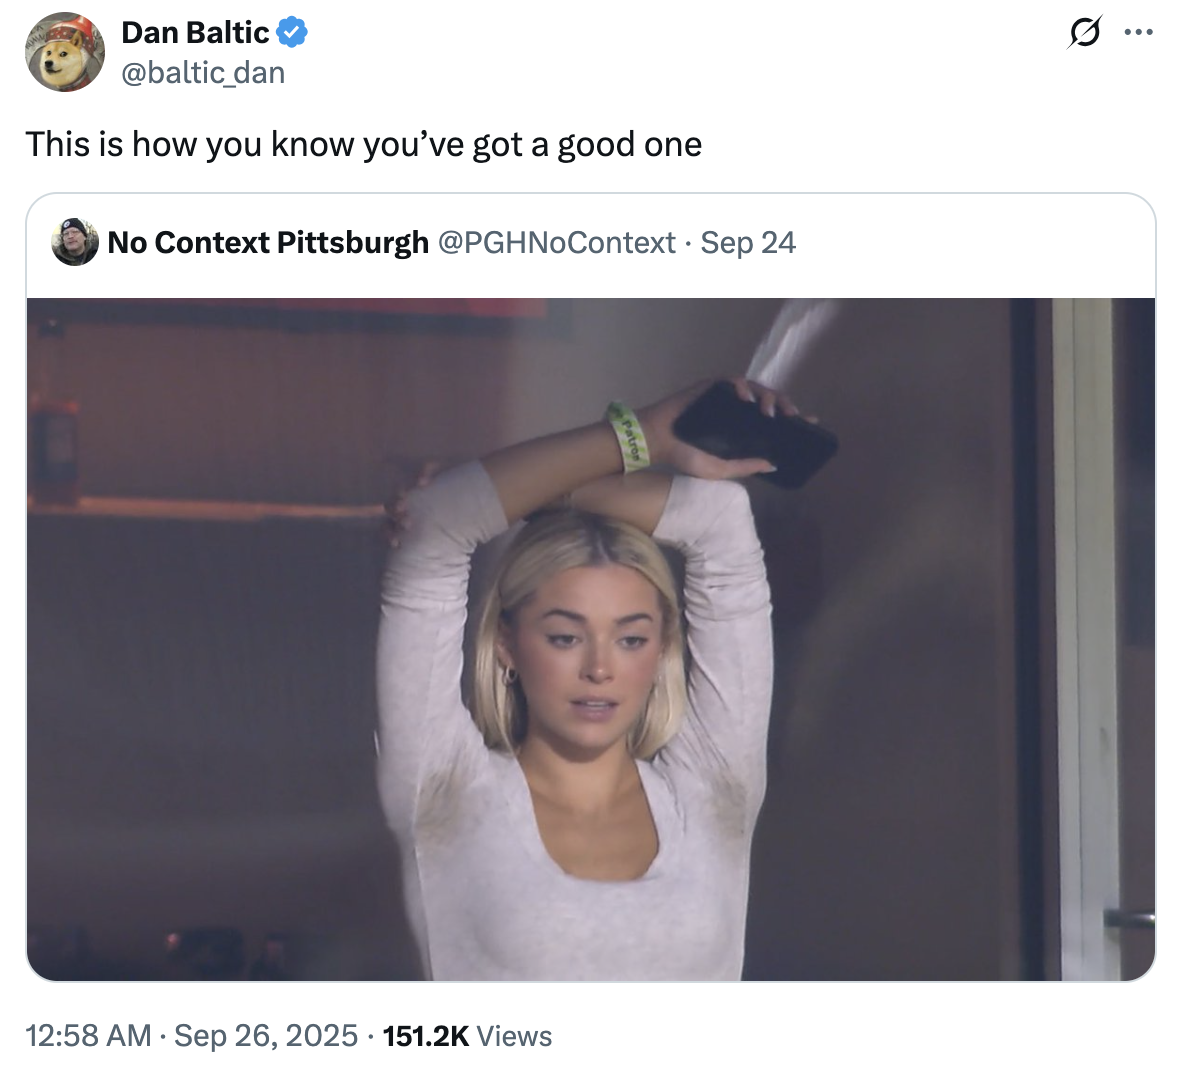Click the blue verified checkmark badge

tap(292, 33)
